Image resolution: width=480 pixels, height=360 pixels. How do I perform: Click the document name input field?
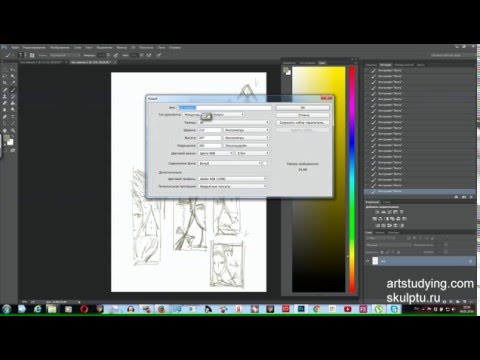(x=225, y=107)
